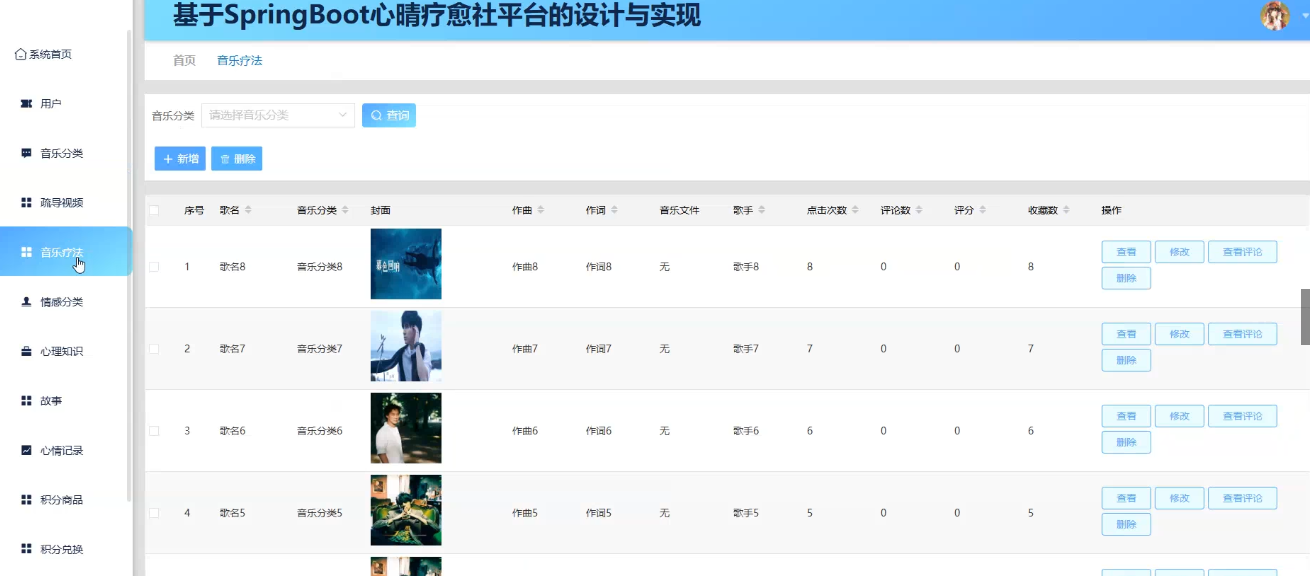Click 查看评论 for row 歌名8
Viewport: 1310px width, 576px height.
pyautogui.click(x=1242, y=252)
